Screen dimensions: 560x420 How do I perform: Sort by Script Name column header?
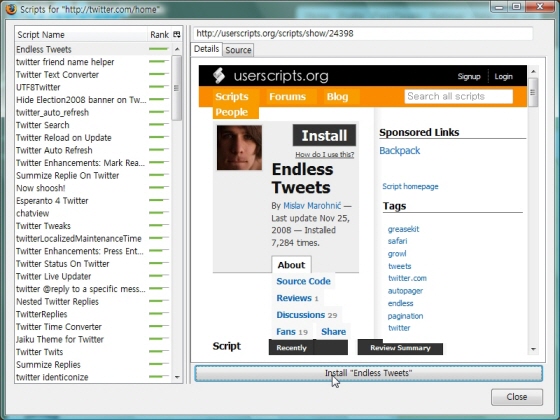click(x=81, y=35)
